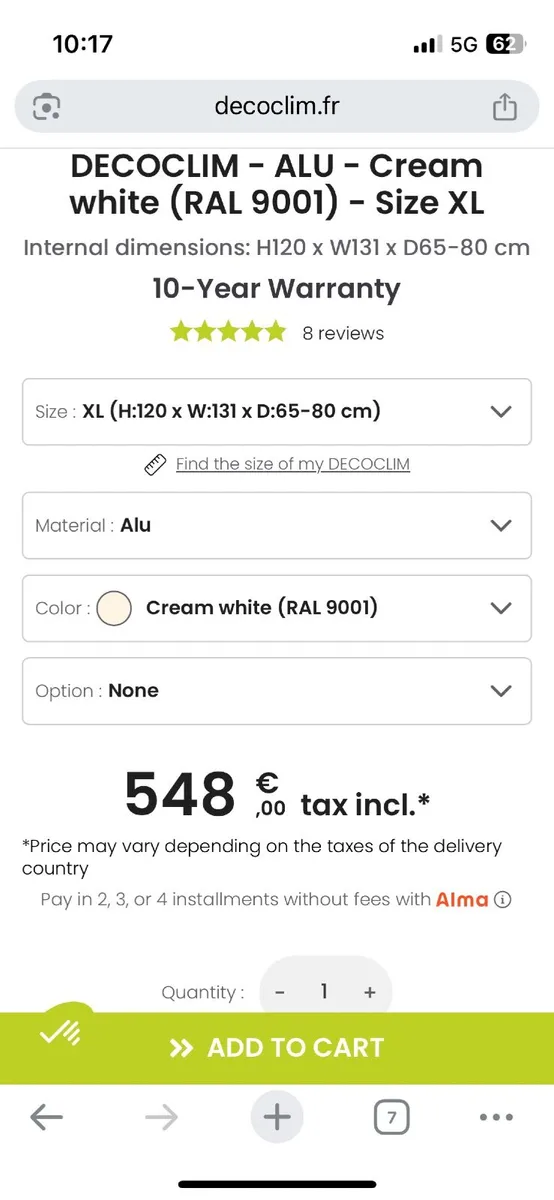Tap the ADD TO CART button
The width and height of the screenshot is (554, 1200).
coord(277,1047)
